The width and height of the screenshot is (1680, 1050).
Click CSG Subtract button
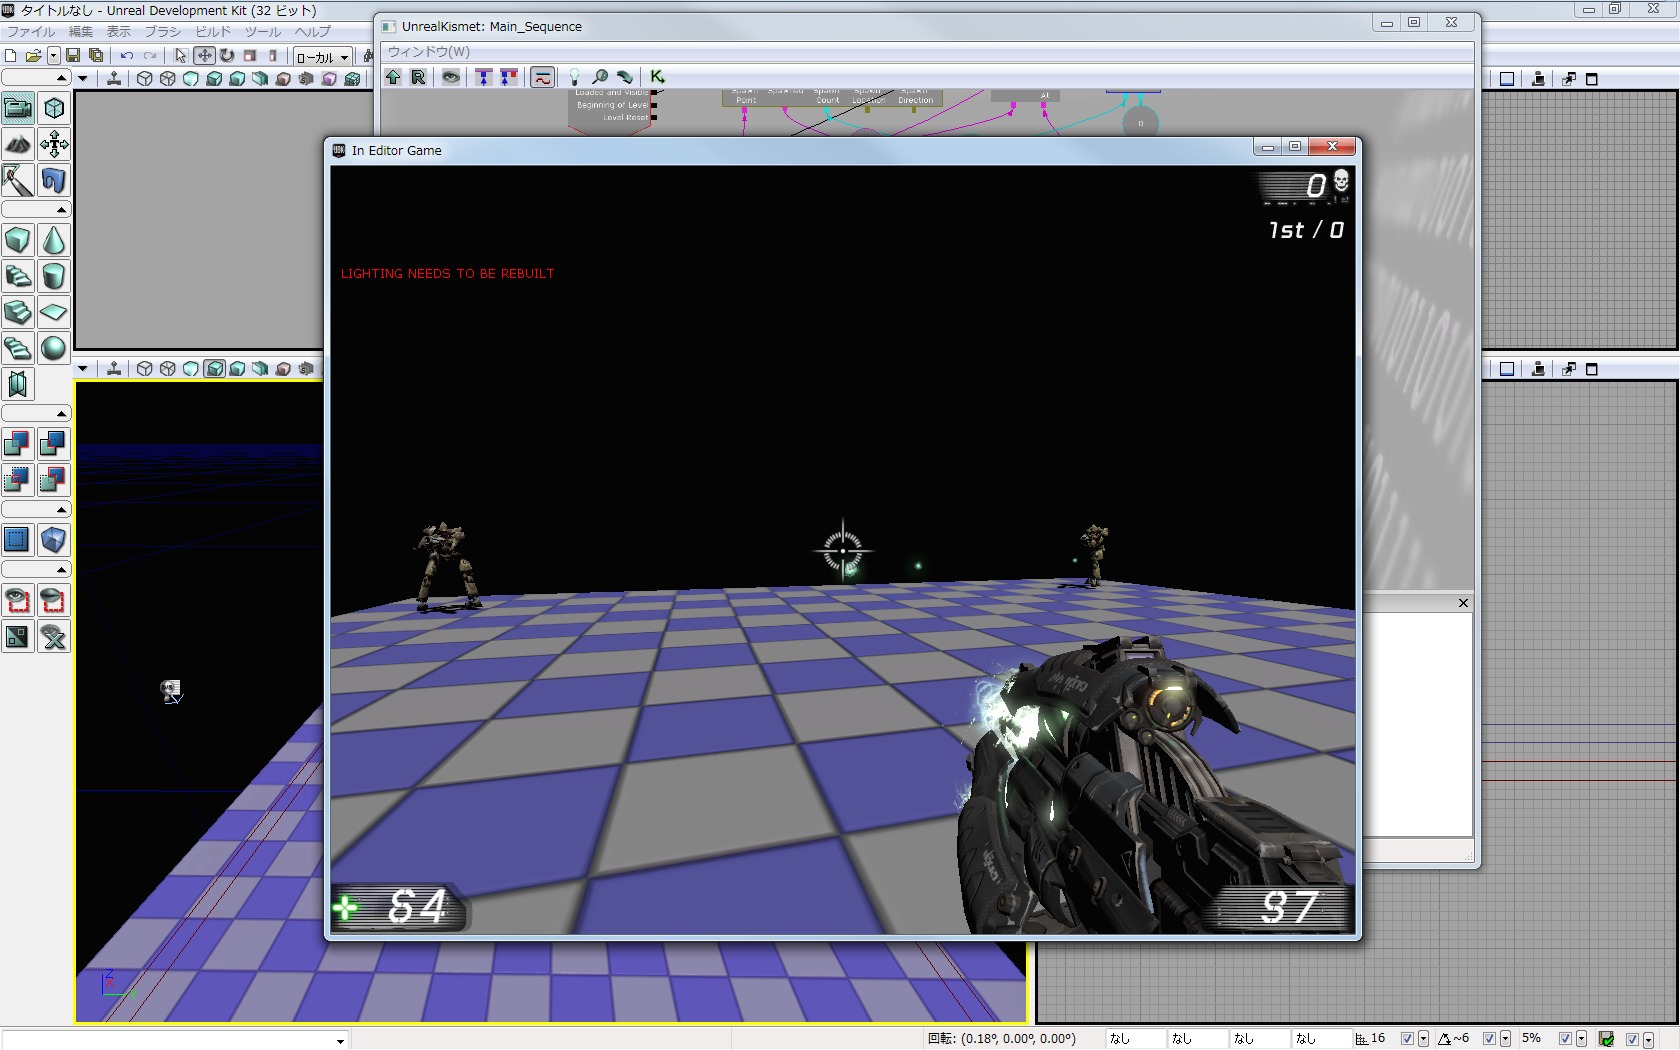click(x=54, y=444)
